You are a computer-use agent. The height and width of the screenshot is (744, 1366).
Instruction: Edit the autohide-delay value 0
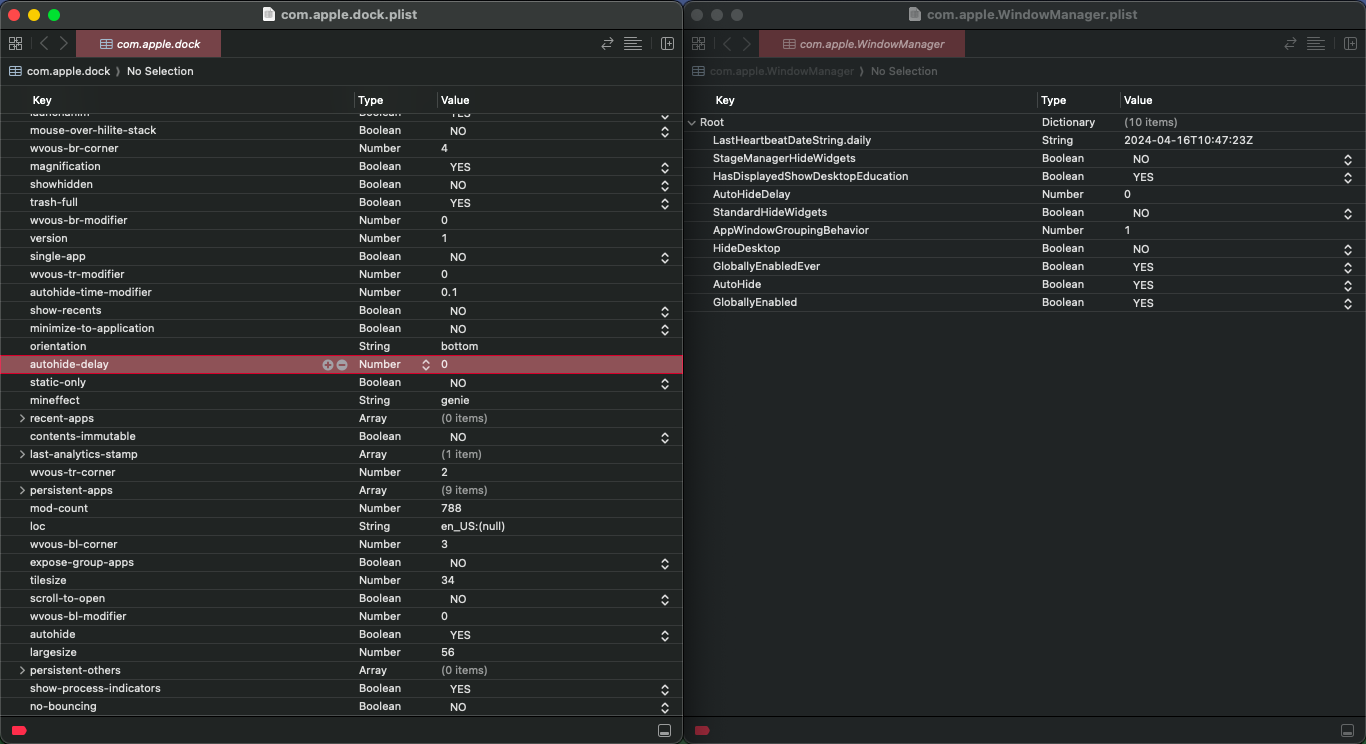tap(444, 365)
